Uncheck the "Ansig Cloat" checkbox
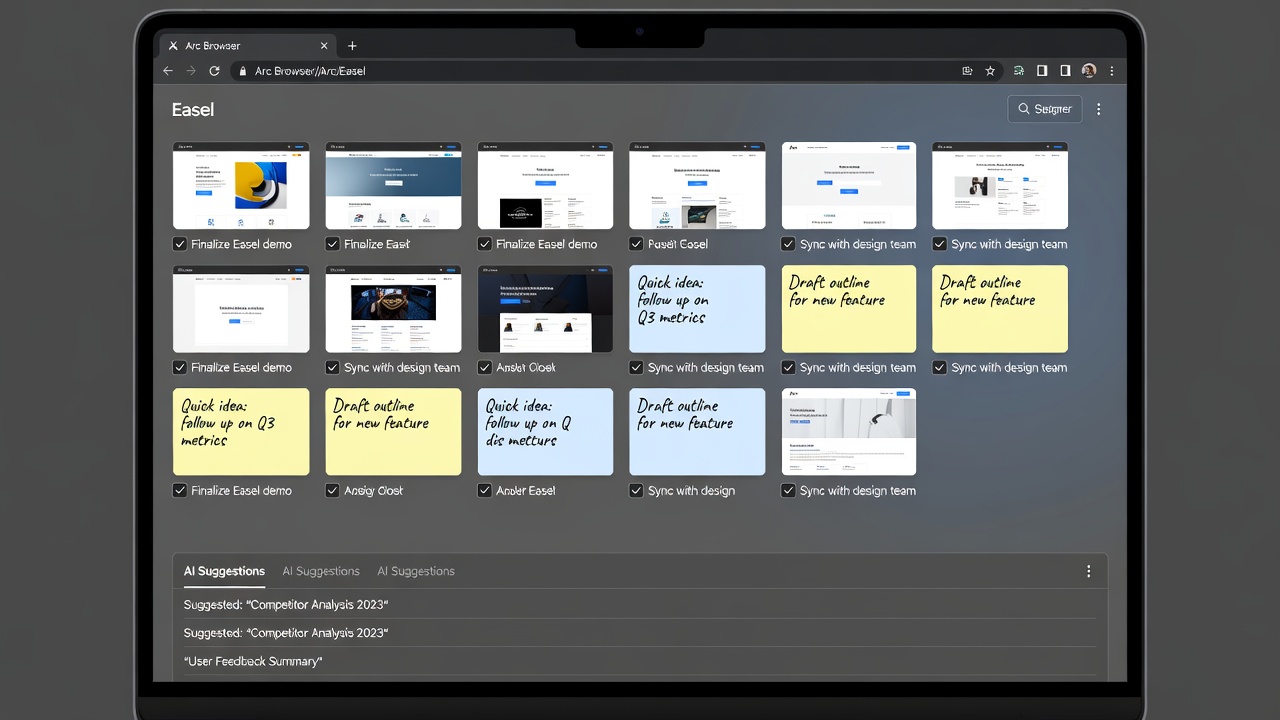Screen dimensions: 1280x720 pyautogui.click(x=332, y=490)
